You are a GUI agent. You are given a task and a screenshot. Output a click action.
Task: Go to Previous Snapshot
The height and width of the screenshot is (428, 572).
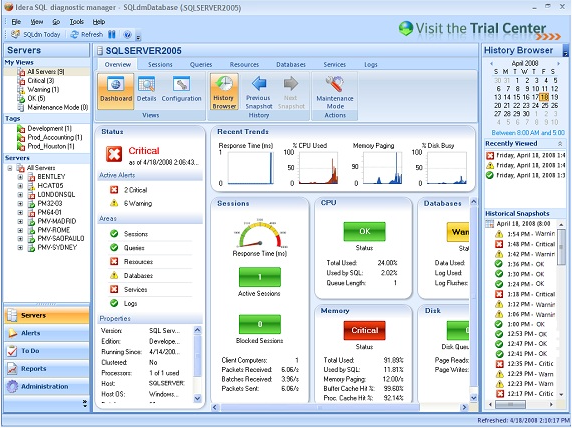pos(259,92)
